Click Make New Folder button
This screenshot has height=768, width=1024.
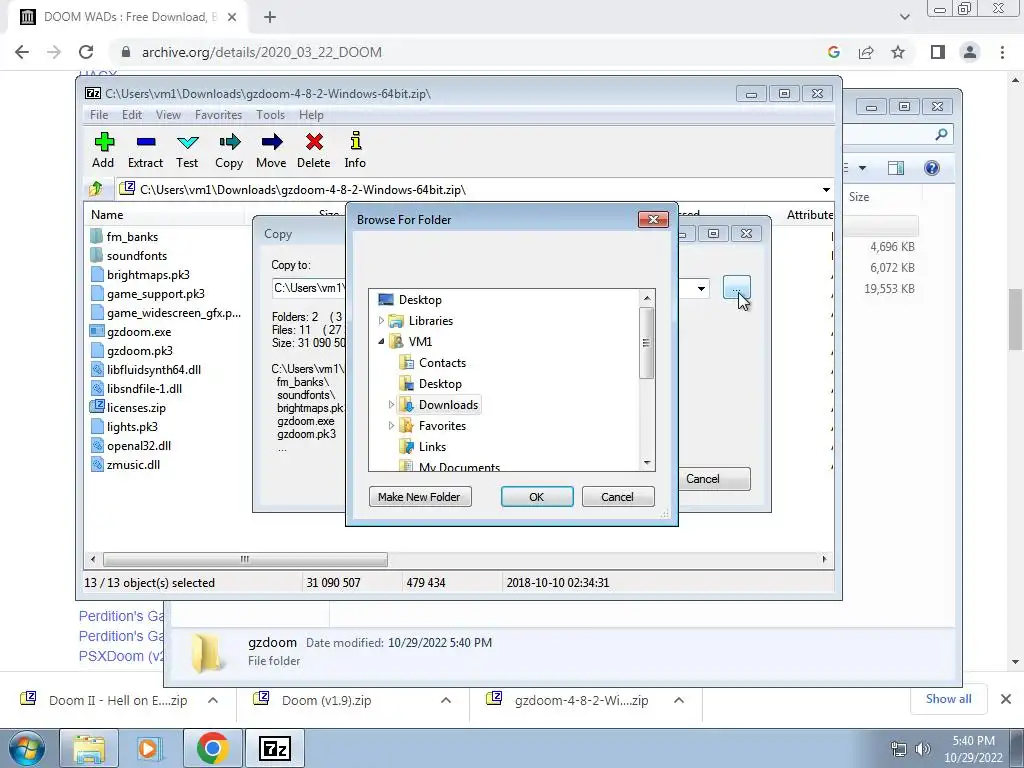(x=420, y=497)
